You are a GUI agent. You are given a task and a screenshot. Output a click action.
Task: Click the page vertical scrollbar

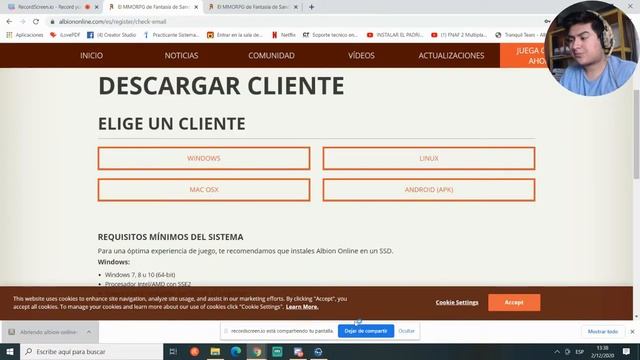click(636, 135)
